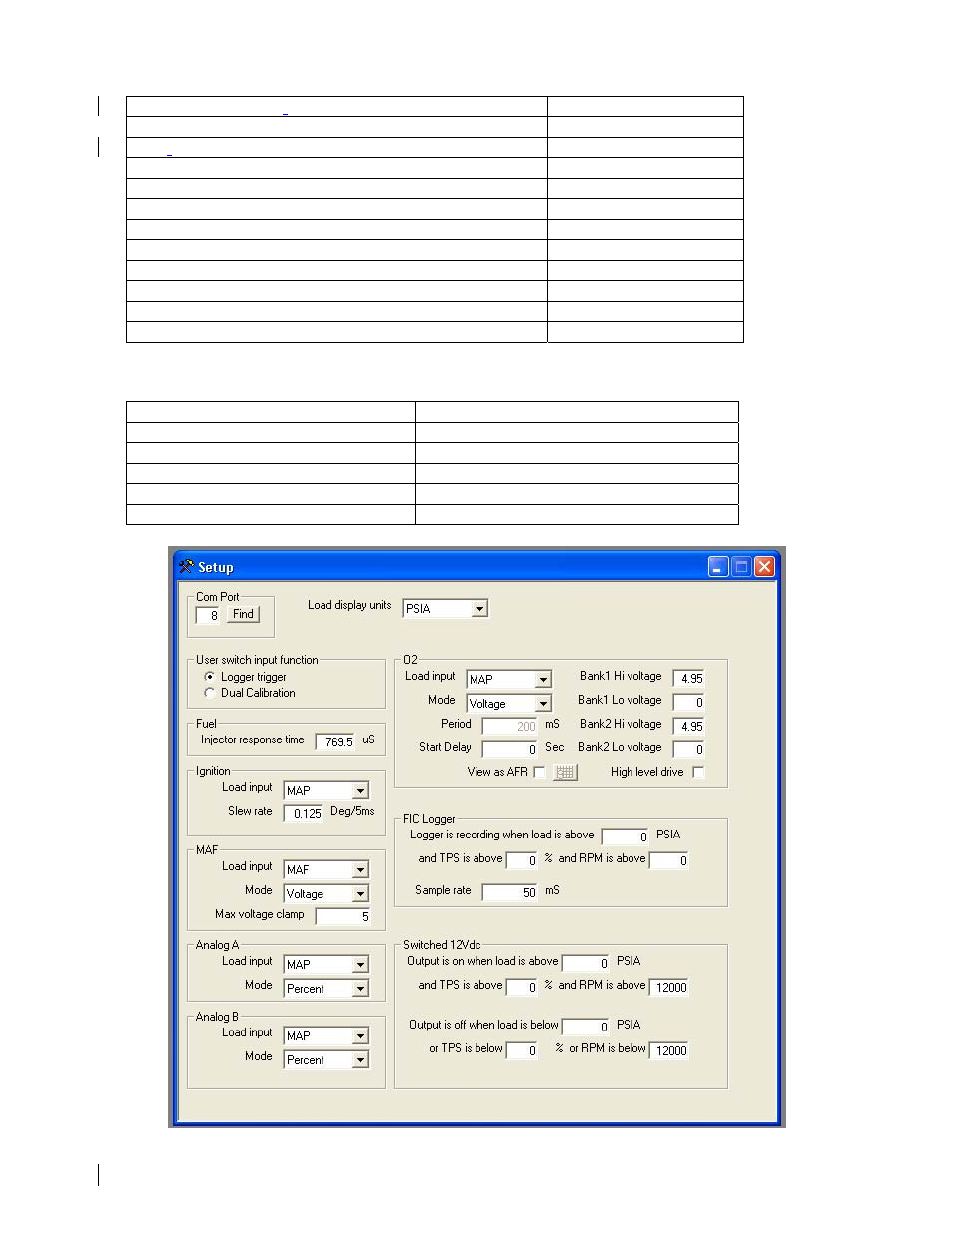This screenshot has width=954, height=1235.
Task: Click the O2 Period field
Action: pyautogui.click(x=510, y=727)
